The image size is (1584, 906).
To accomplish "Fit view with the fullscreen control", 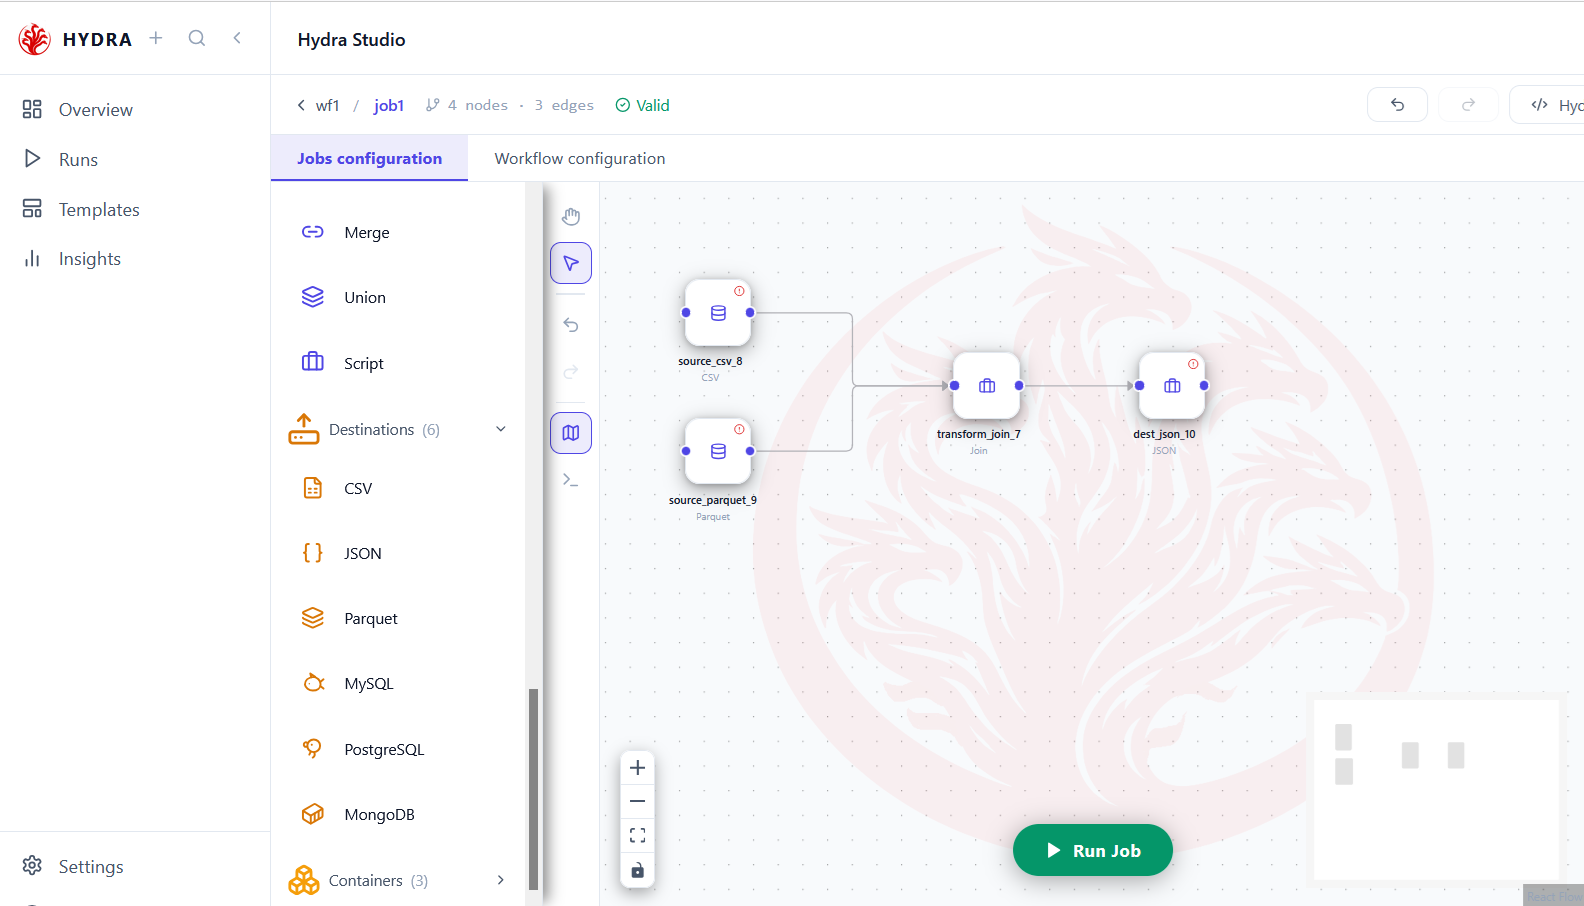I will [x=637, y=835].
